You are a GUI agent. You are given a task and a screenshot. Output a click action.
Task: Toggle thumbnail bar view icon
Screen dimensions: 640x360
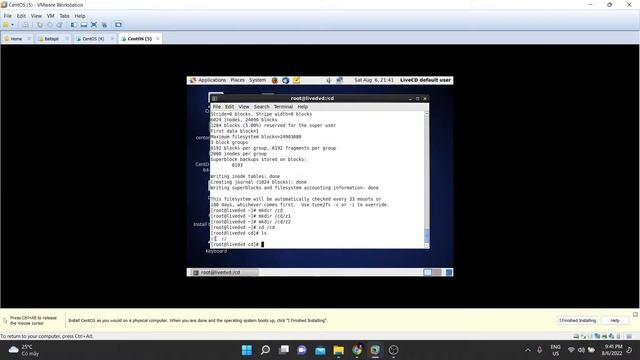84,25
